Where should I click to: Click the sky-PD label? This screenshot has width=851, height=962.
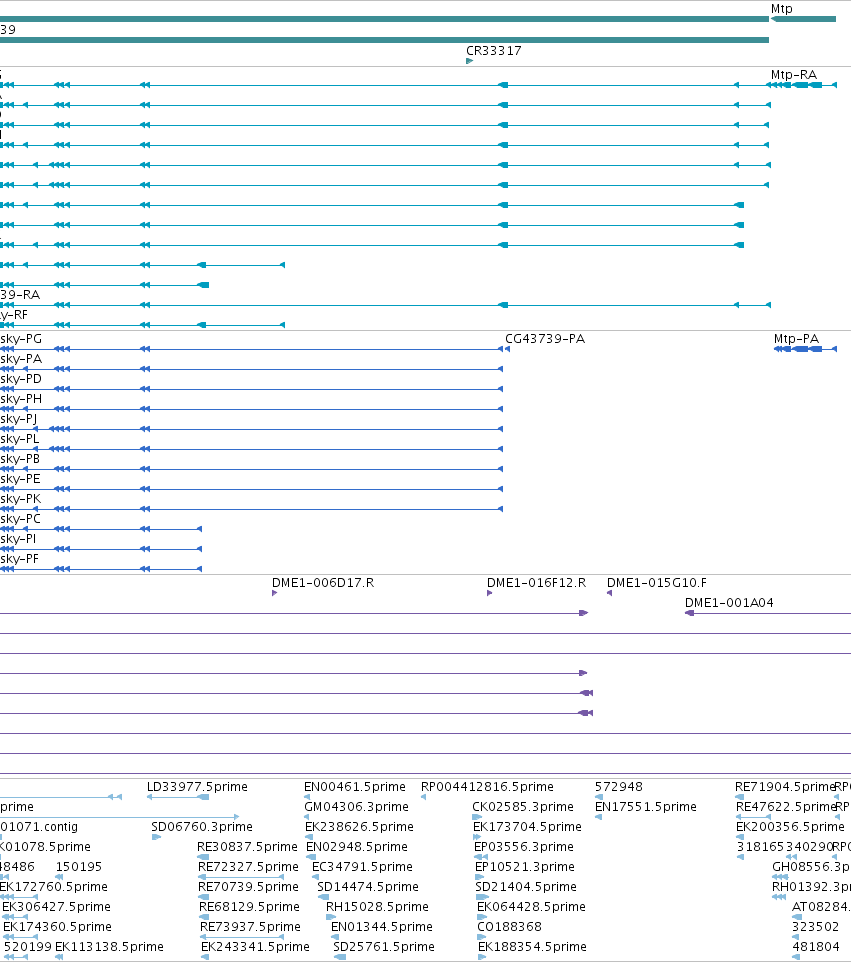click(21, 379)
